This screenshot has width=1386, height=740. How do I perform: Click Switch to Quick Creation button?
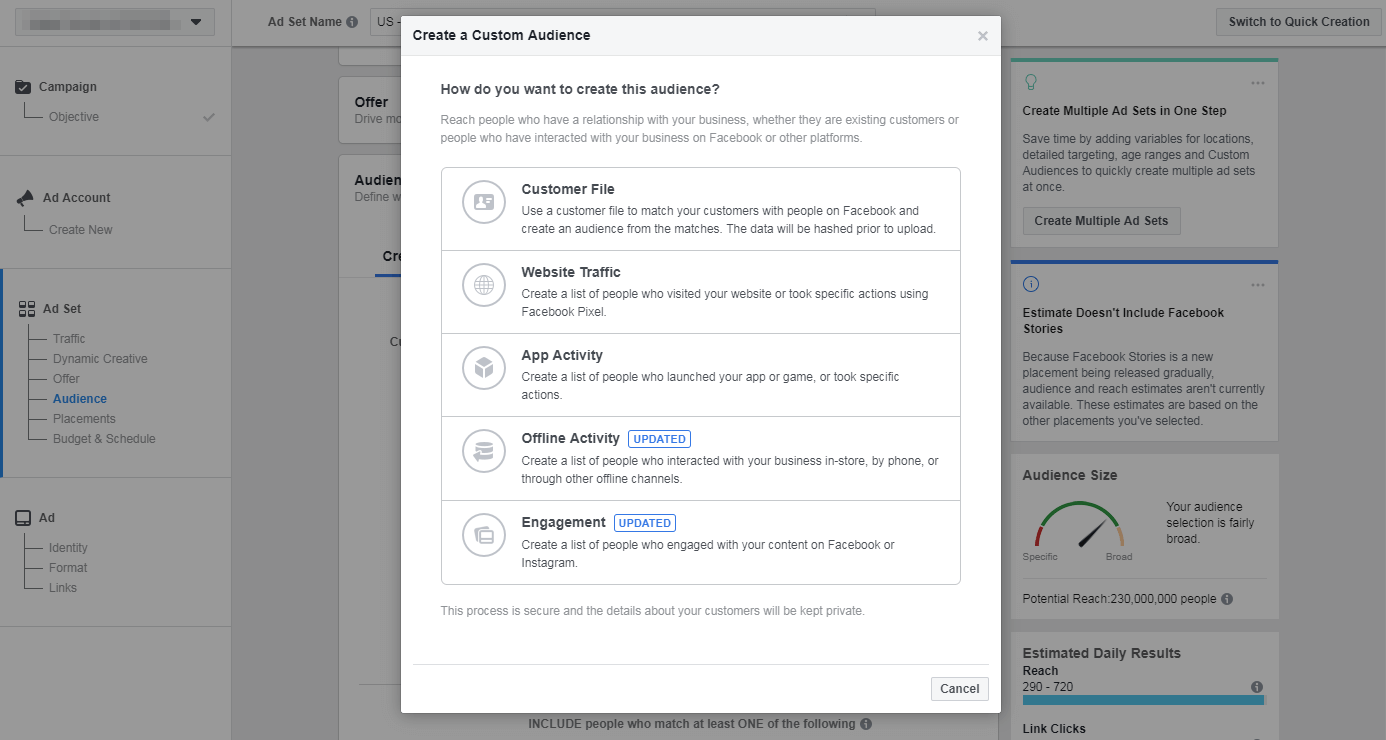click(1299, 22)
